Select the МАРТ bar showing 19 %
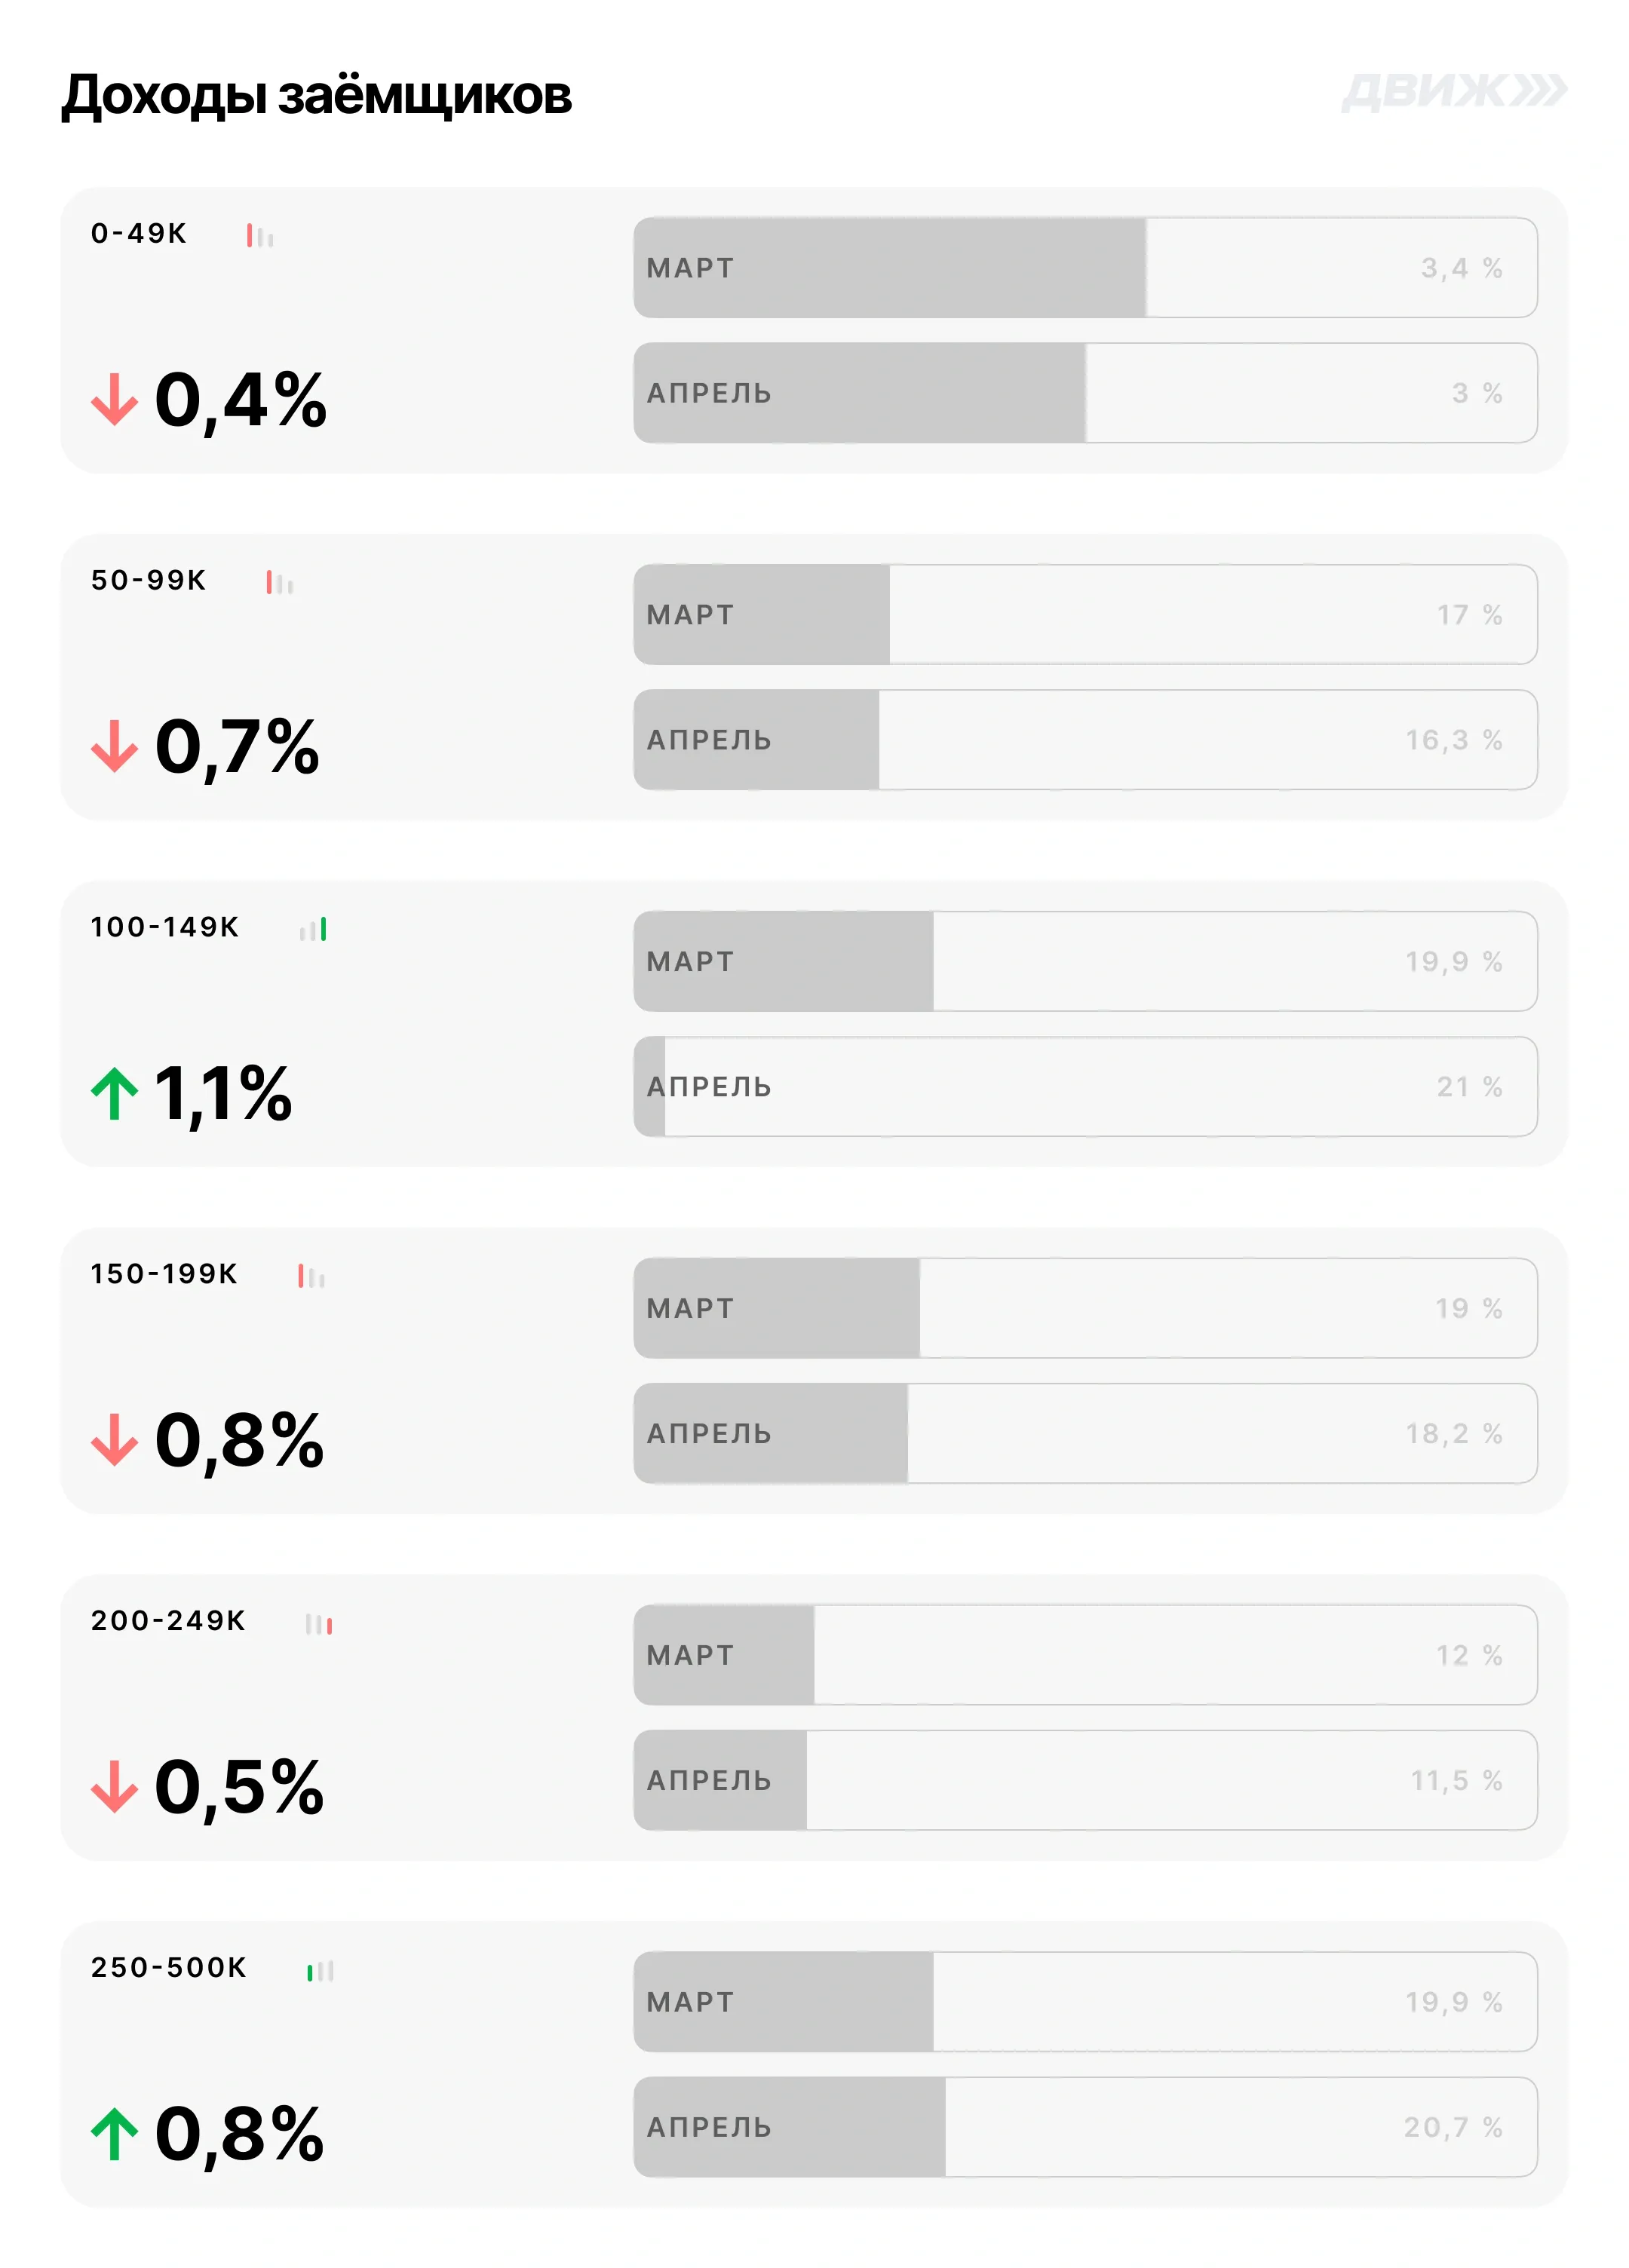Image resolution: width=1629 pixels, height=2268 pixels. point(1085,1308)
